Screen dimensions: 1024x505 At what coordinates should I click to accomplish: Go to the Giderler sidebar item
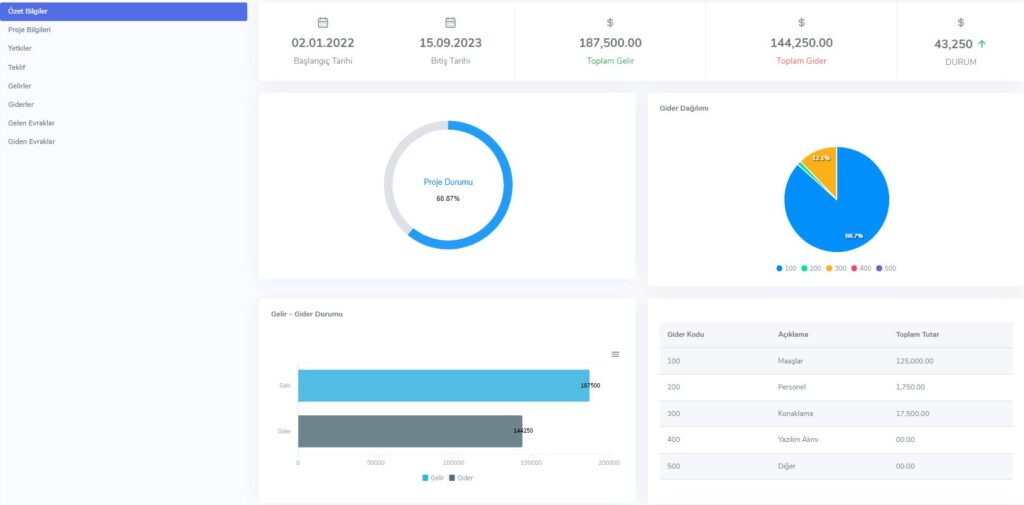click(22, 104)
